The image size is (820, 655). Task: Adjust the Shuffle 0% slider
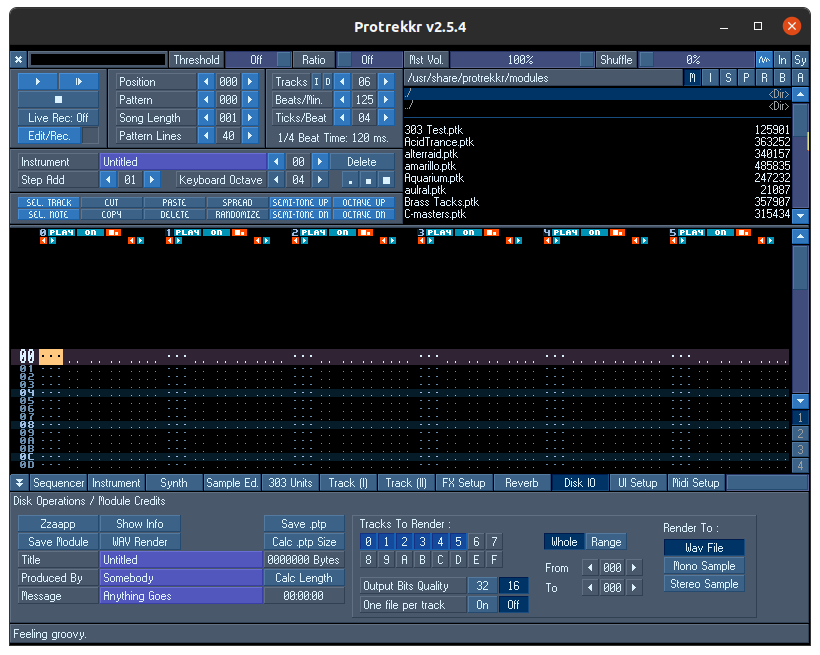tap(697, 60)
